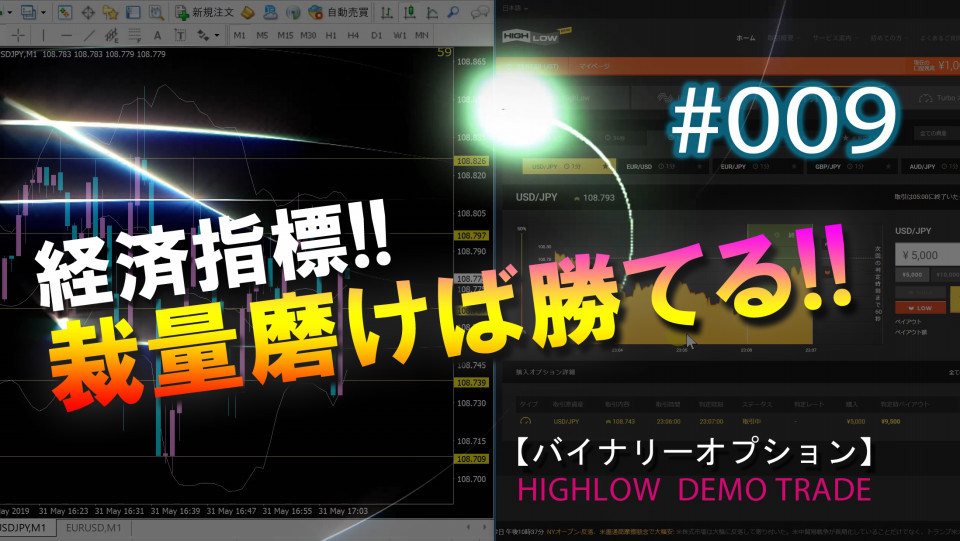Select the trendline drawing tool
This screenshot has width=960, height=541.
89,35
